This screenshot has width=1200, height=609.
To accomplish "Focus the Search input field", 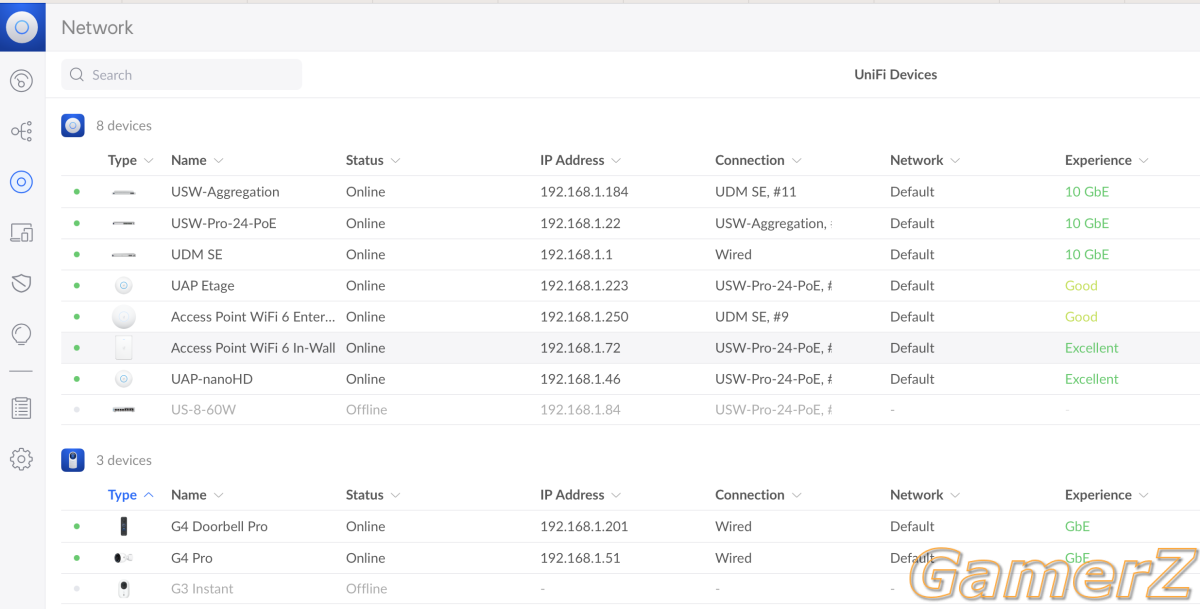I will [181, 75].
